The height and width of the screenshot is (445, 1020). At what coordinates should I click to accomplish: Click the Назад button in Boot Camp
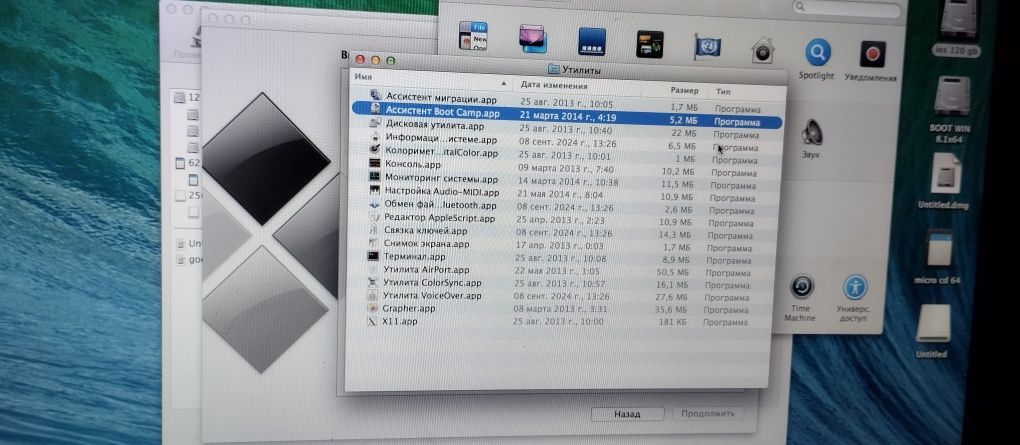tap(627, 414)
